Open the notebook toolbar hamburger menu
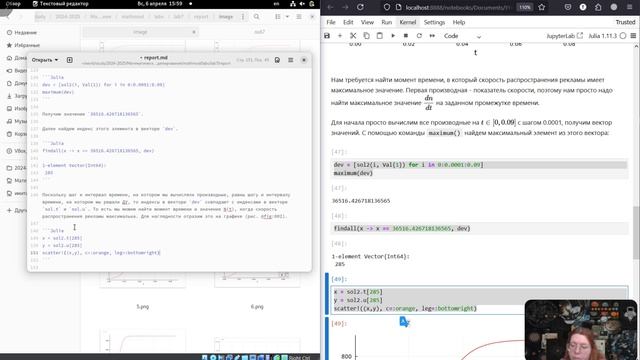640x360 pixels. [633, 36]
